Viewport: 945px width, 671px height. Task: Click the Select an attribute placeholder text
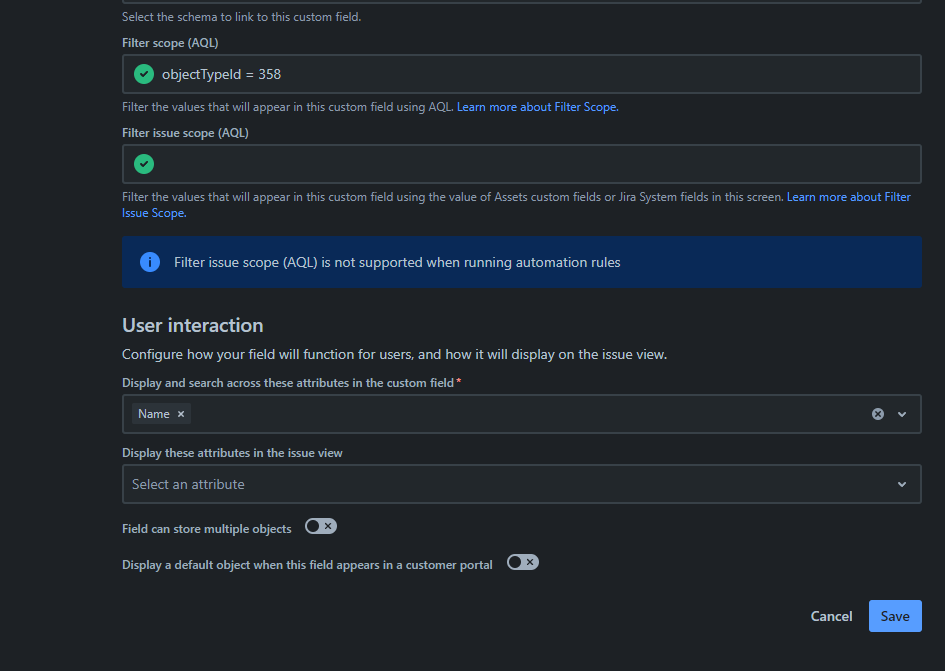188,484
